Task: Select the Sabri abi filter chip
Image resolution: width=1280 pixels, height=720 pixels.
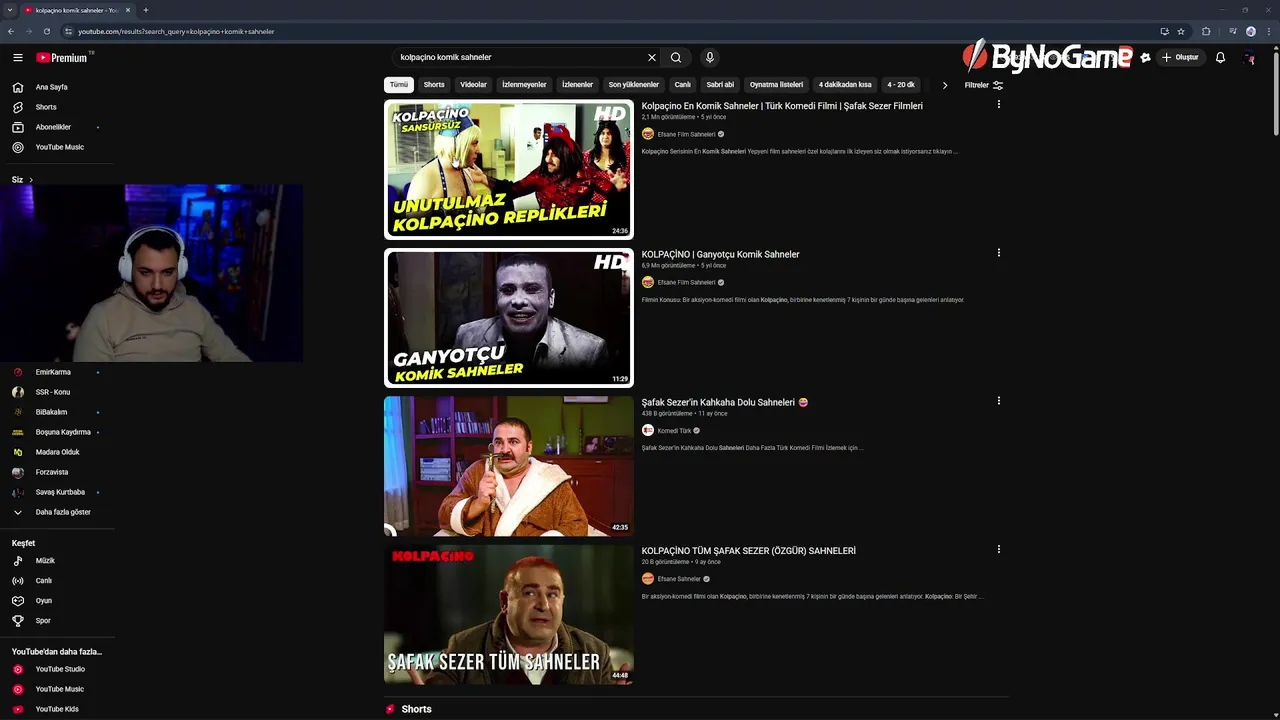Action: [720, 85]
